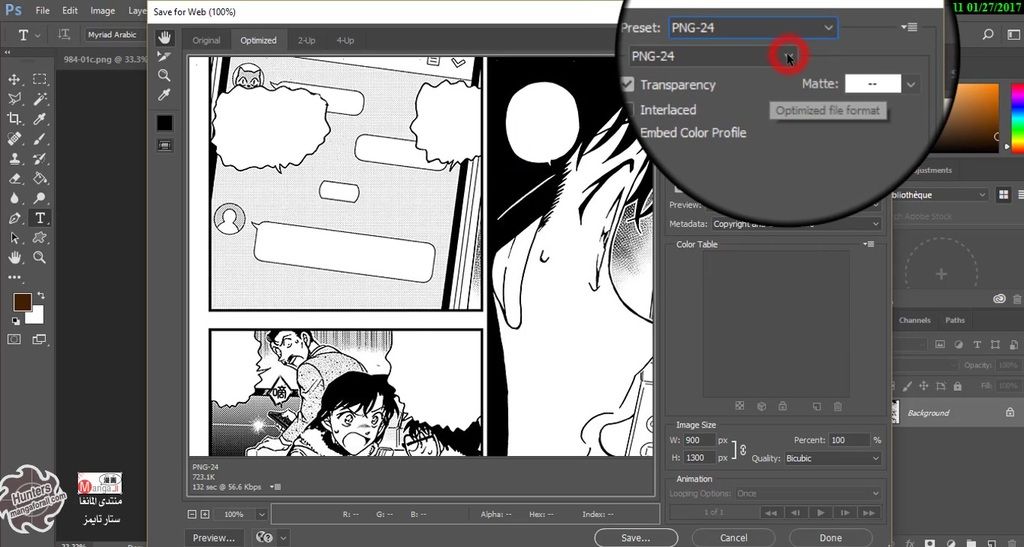Toggle lock all in Layers panel

(957, 386)
